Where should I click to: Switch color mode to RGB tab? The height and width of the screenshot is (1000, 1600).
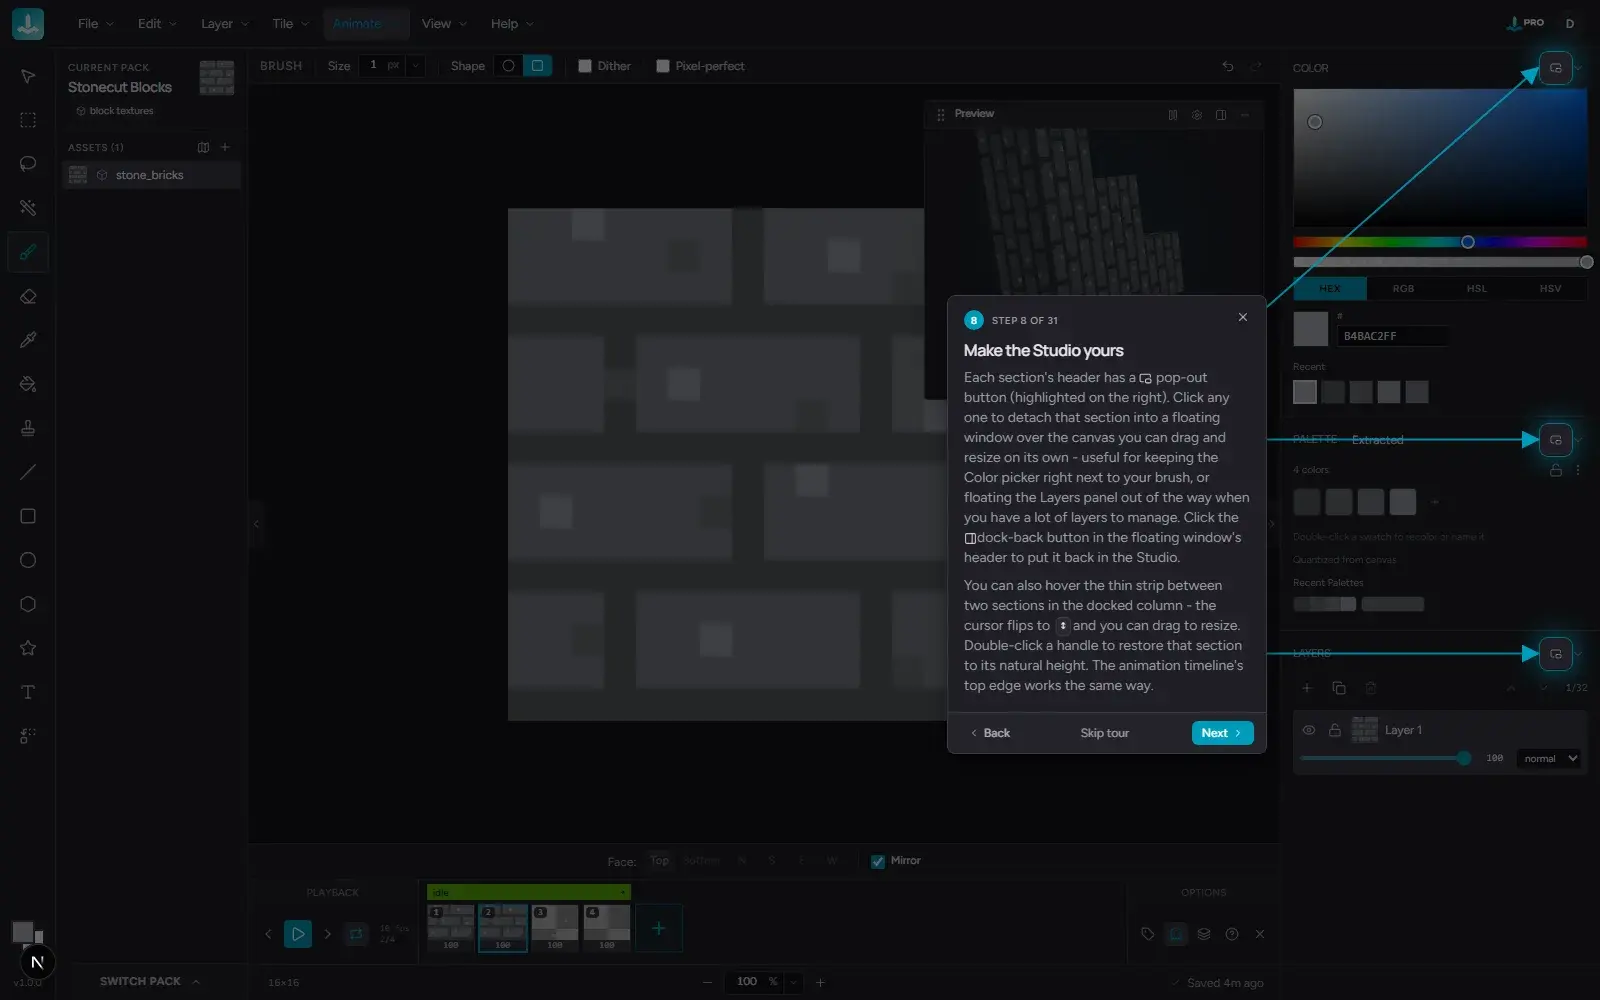1403,288
